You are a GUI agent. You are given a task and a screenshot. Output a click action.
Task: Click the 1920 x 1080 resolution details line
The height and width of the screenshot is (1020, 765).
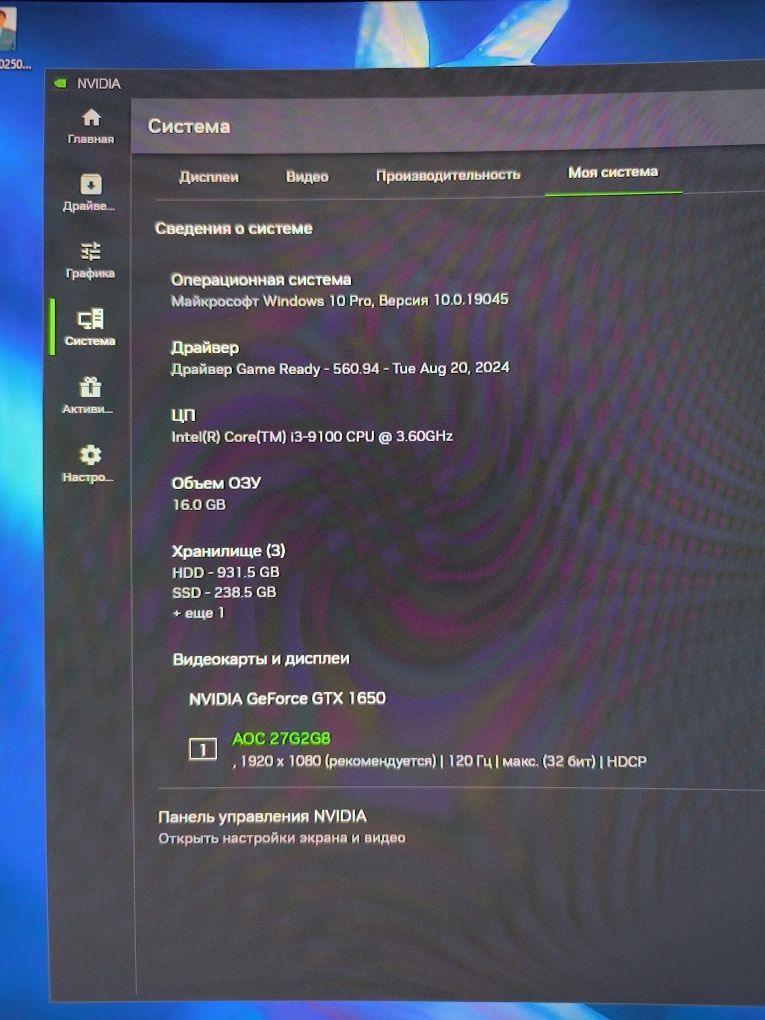440,761
